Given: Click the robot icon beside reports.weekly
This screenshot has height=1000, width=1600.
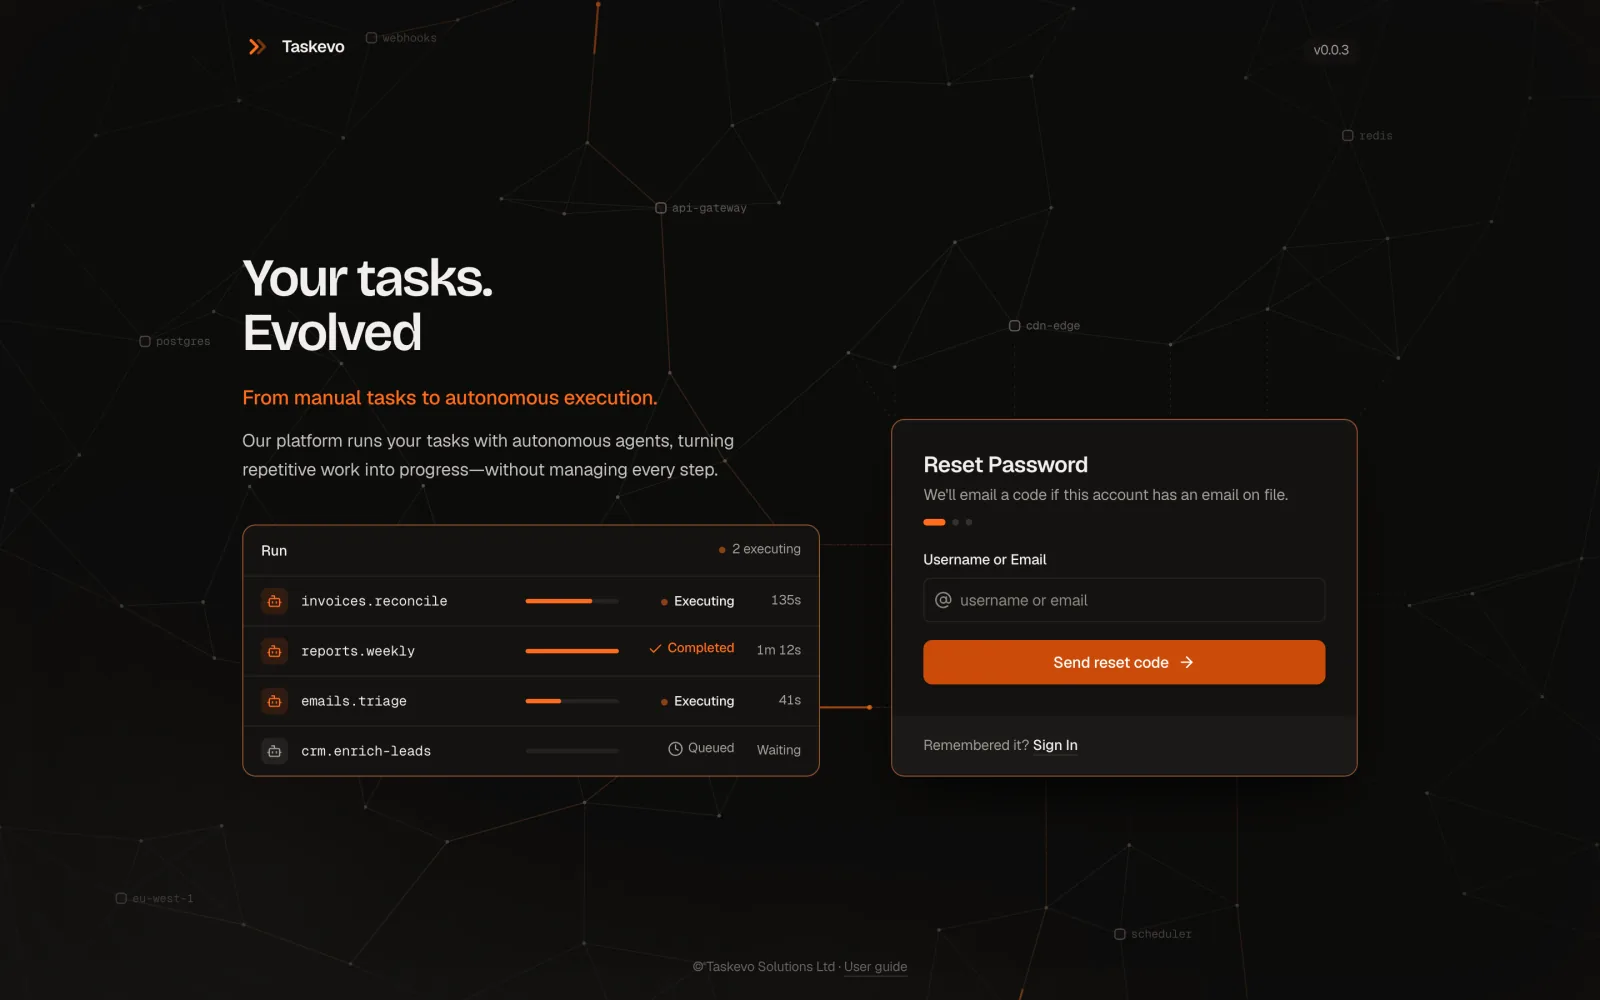Looking at the screenshot, I should (274, 651).
